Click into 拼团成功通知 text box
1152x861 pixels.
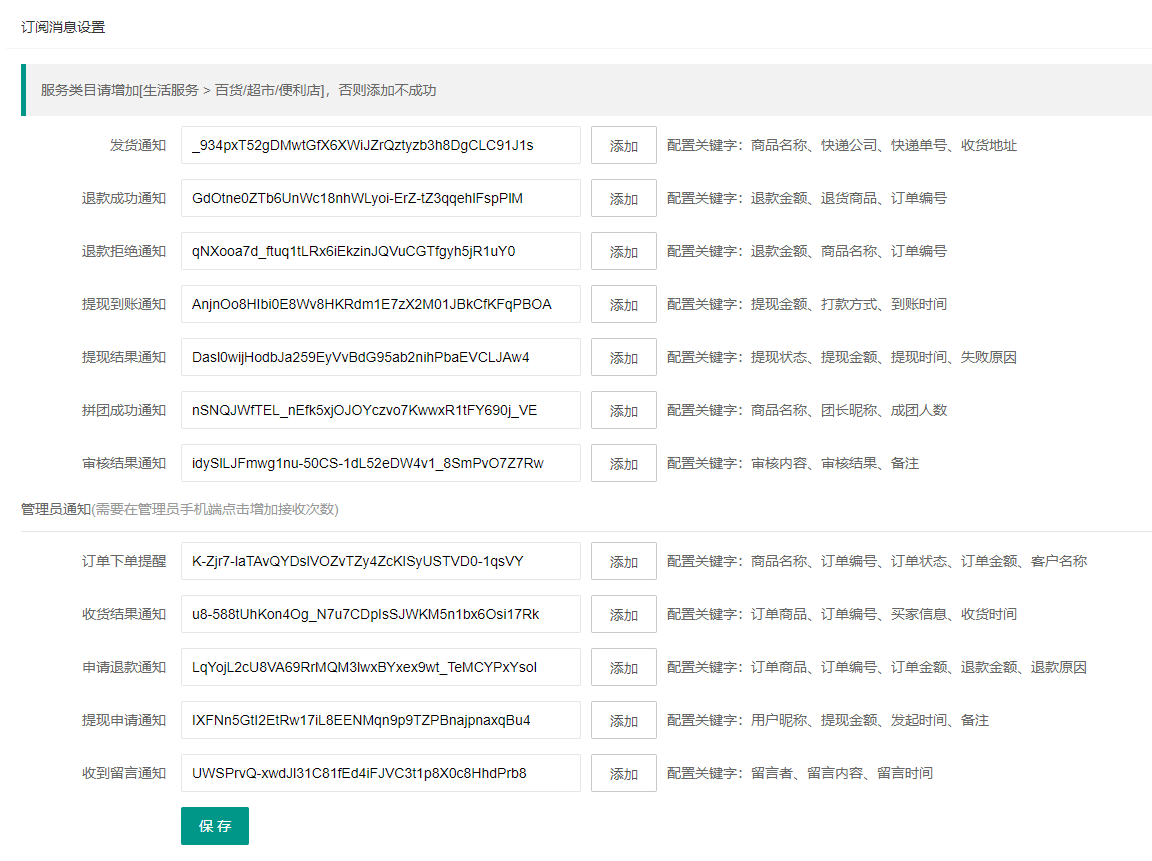380,410
